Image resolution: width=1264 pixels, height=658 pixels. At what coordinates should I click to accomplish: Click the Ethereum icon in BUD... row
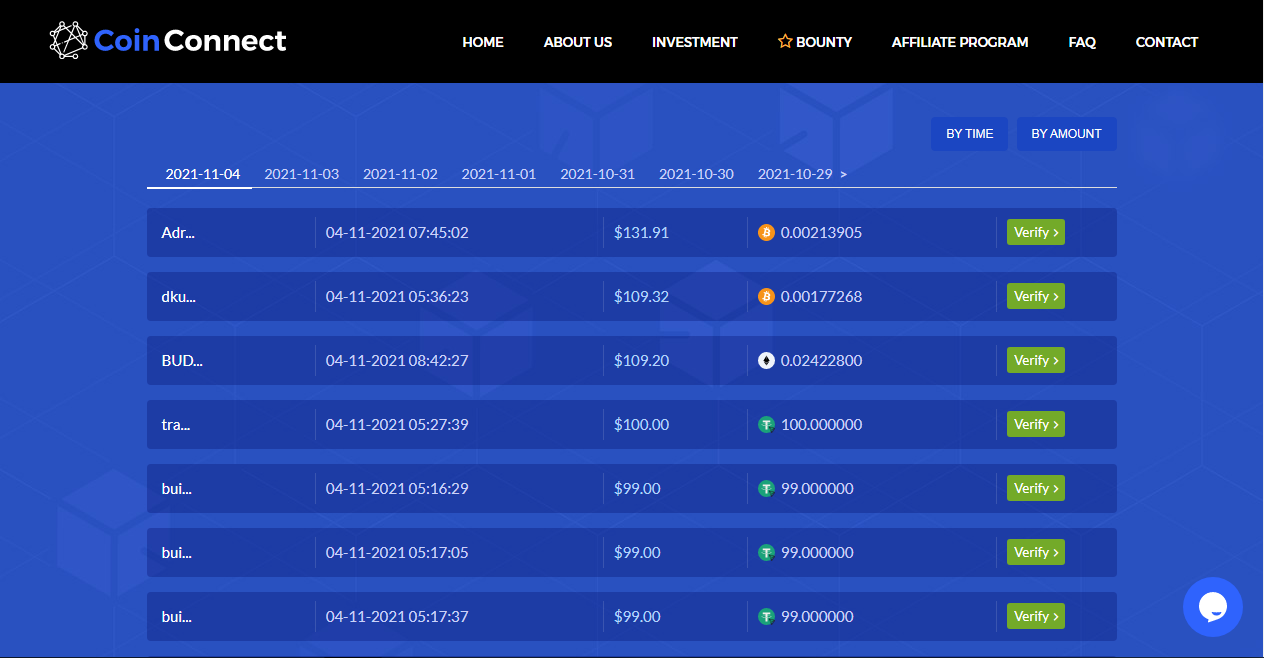(766, 360)
